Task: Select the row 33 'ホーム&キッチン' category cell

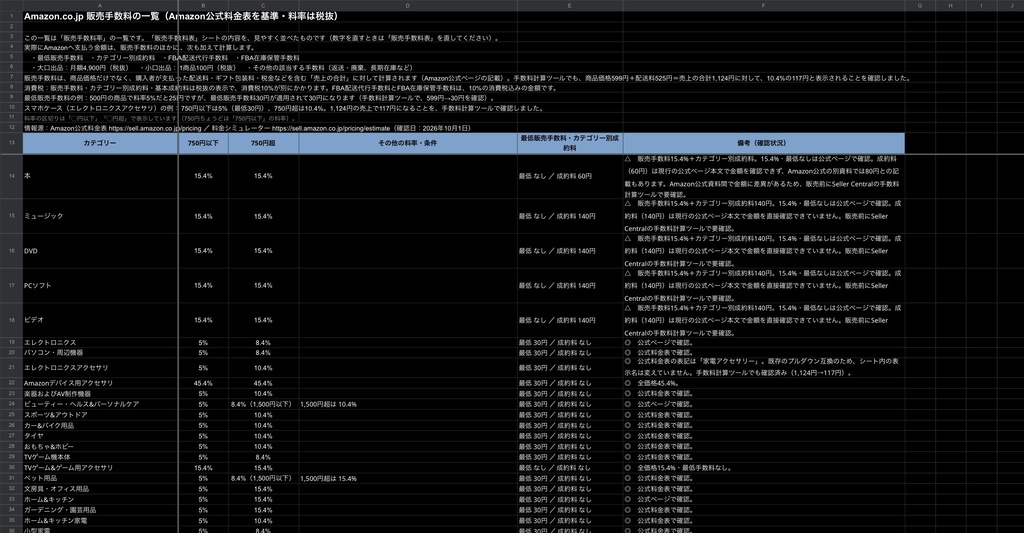Action: click(100, 500)
